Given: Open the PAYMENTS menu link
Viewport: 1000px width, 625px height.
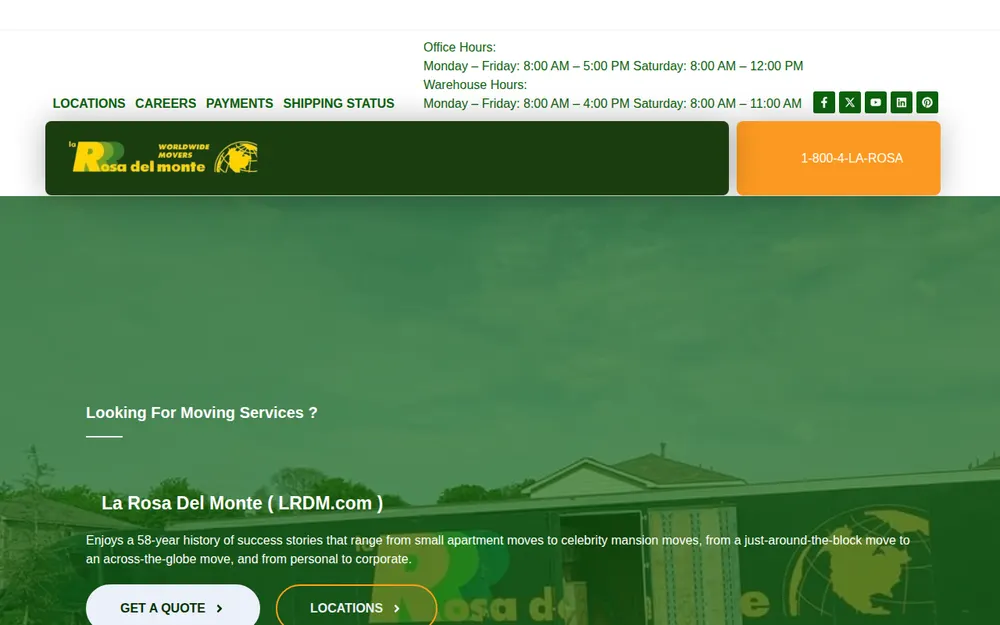Looking at the screenshot, I should [x=239, y=103].
